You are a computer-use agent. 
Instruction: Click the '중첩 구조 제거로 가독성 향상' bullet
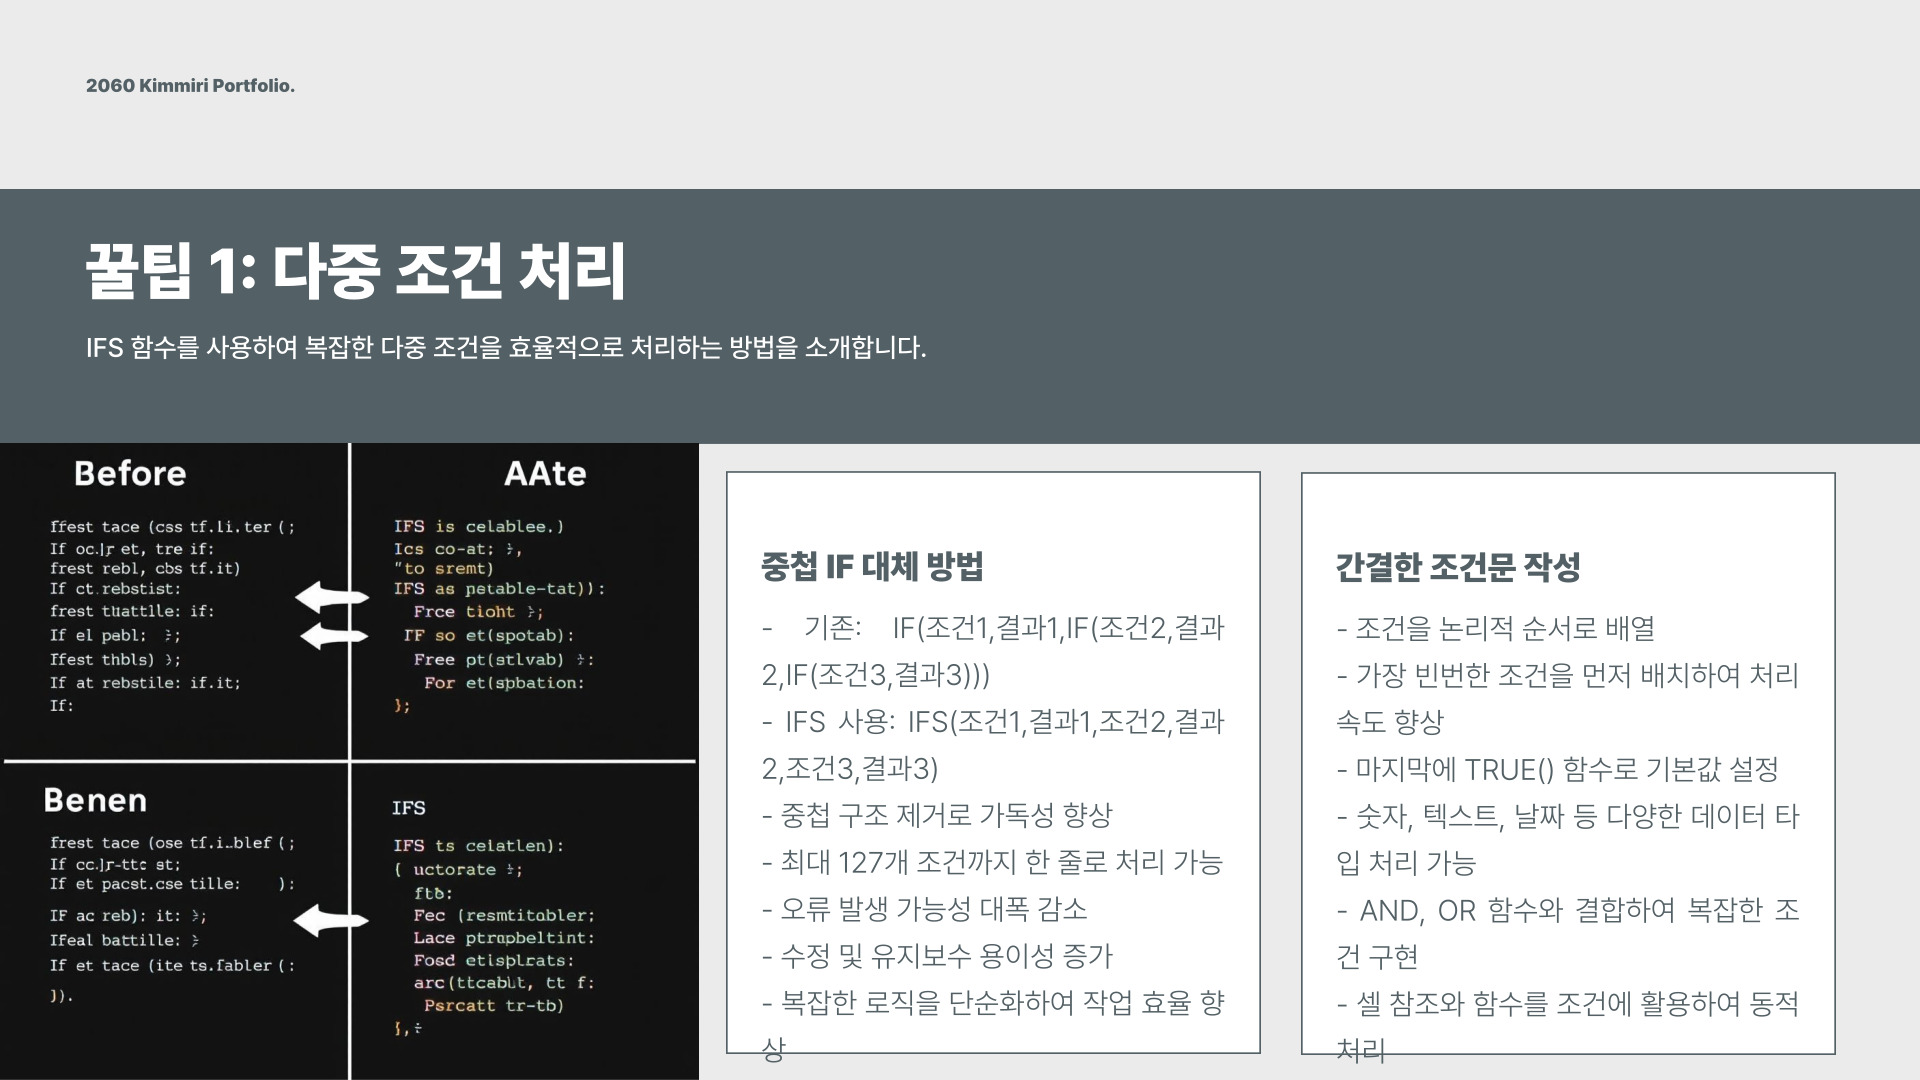pyautogui.click(x=936, y=815)
